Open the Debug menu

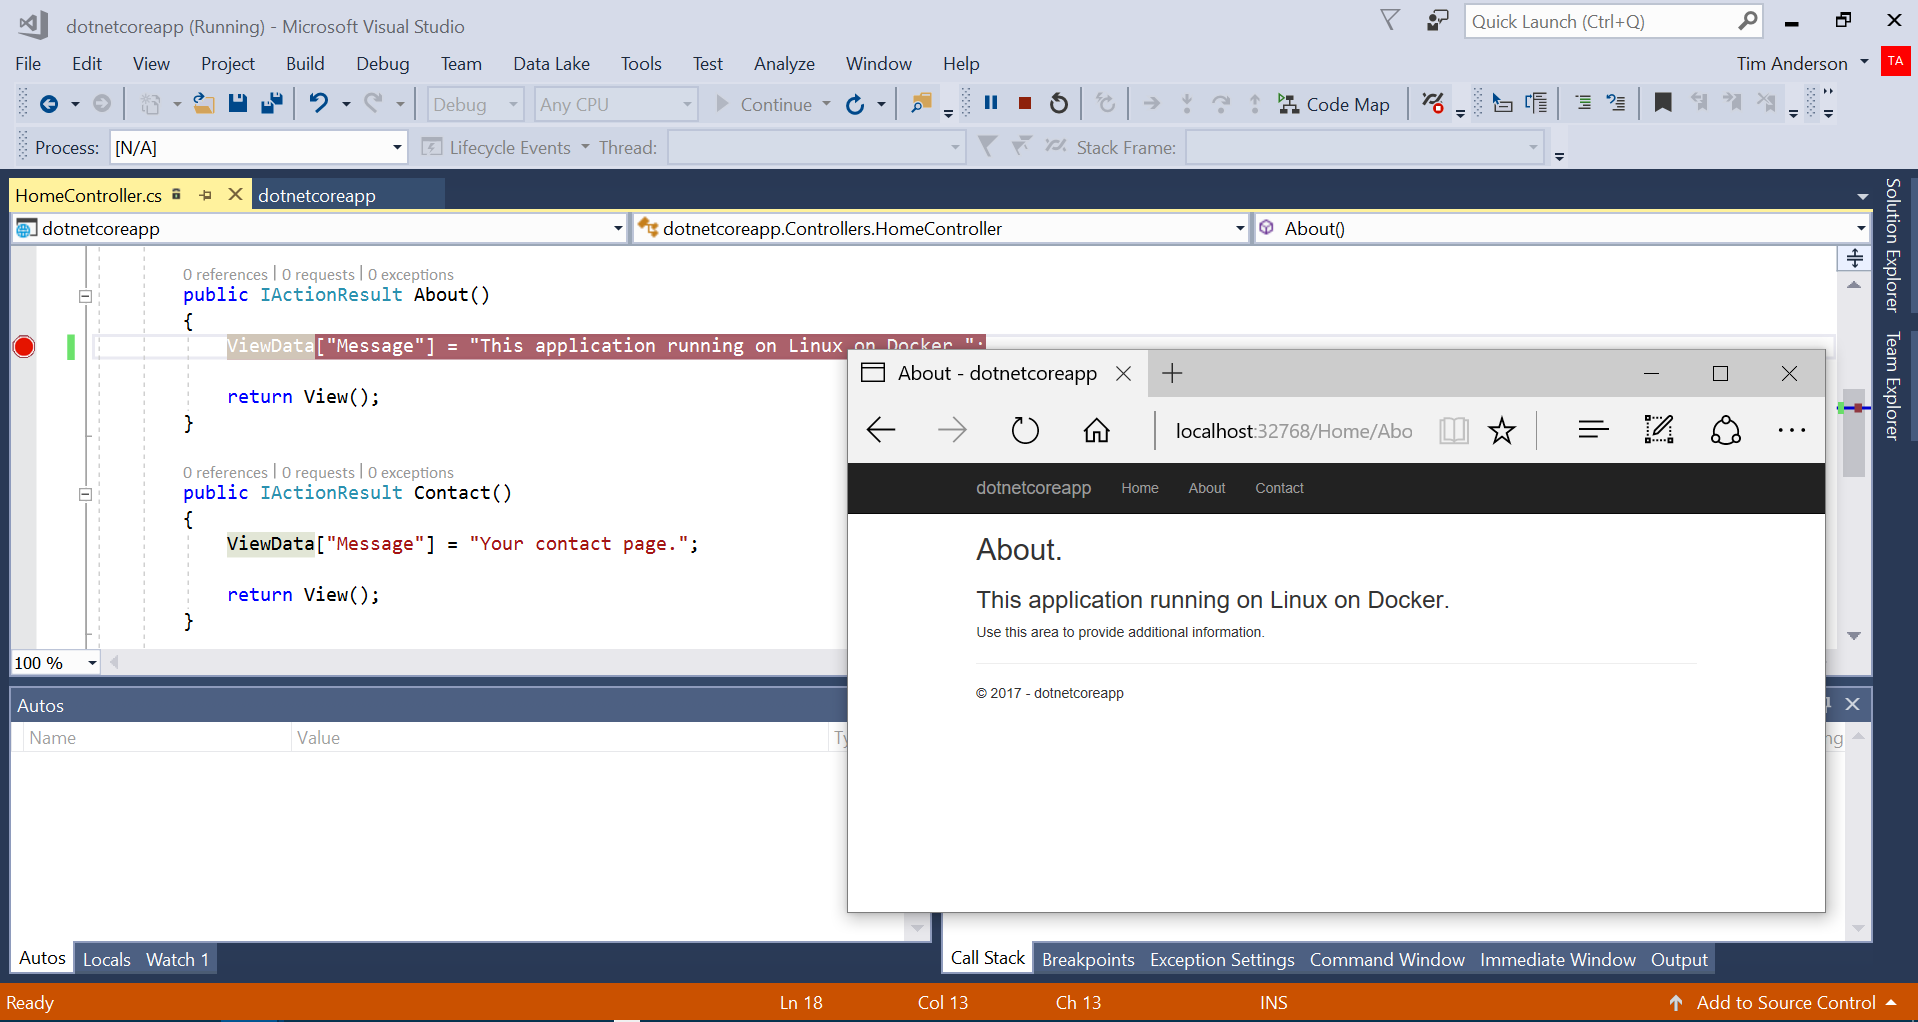383,63
